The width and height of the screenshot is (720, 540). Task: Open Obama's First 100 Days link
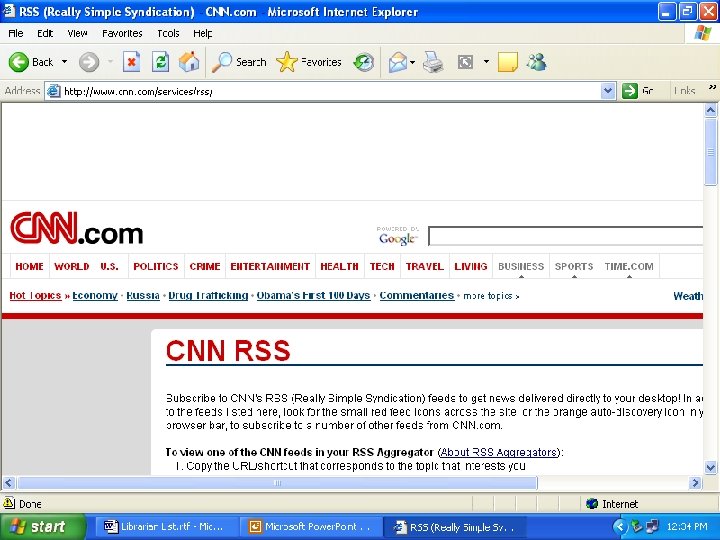pyautogui.click(x=314, y=295)
